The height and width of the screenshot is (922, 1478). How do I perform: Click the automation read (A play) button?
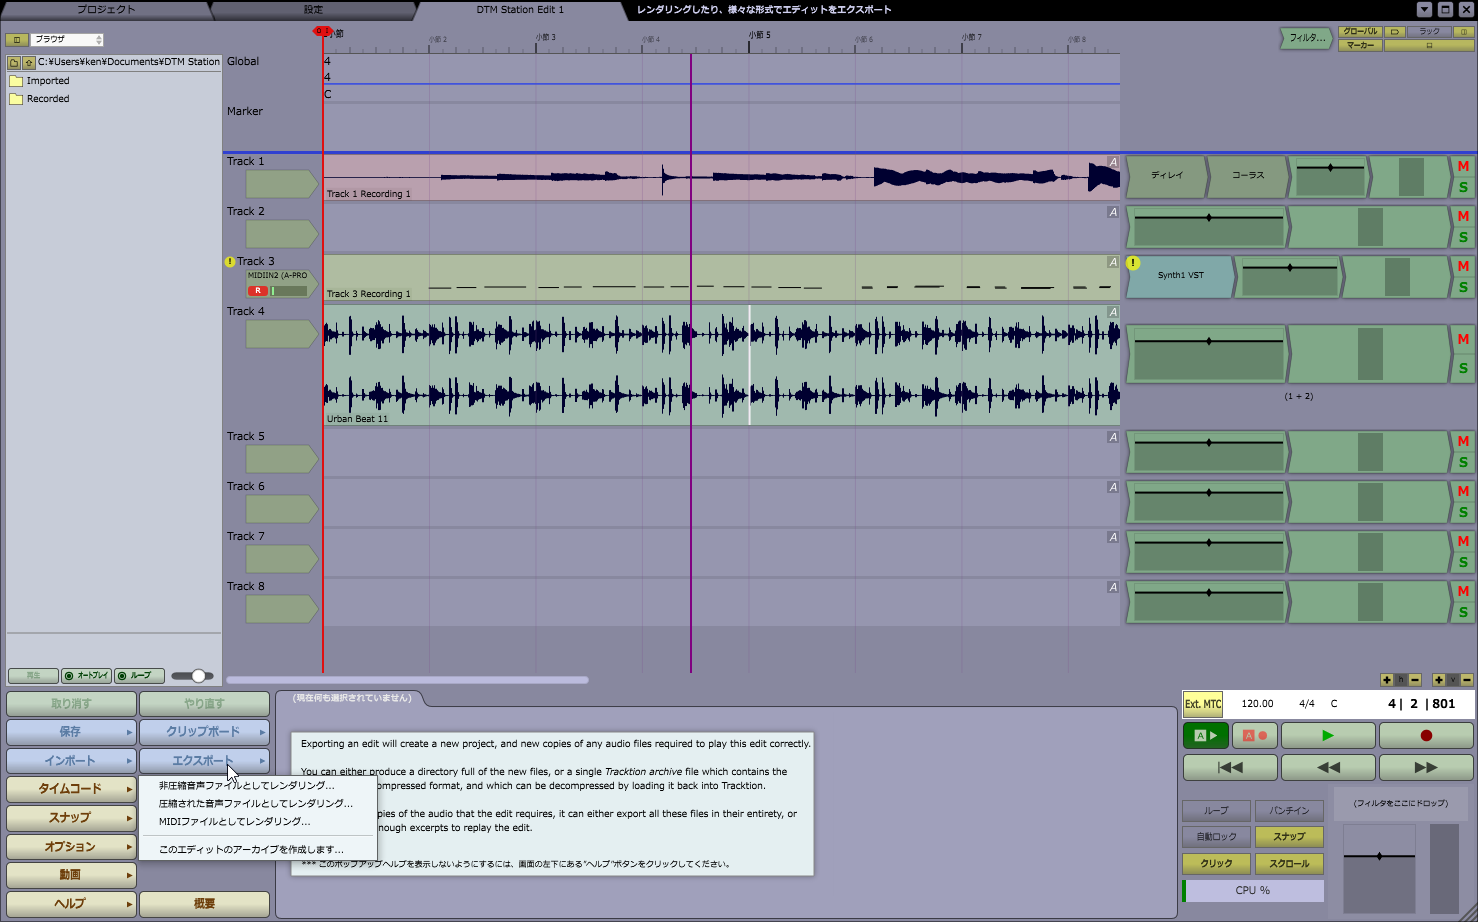tap(1206, 735)
